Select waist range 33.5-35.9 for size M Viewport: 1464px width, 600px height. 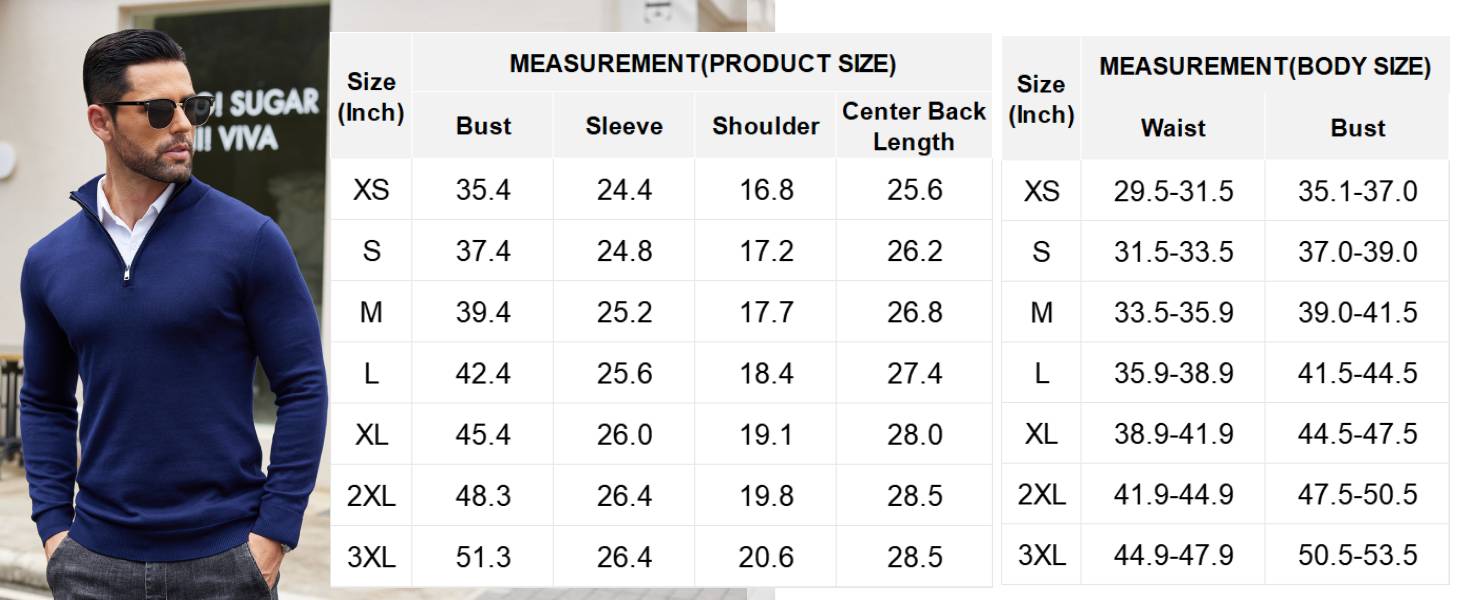coord(1173,313)
